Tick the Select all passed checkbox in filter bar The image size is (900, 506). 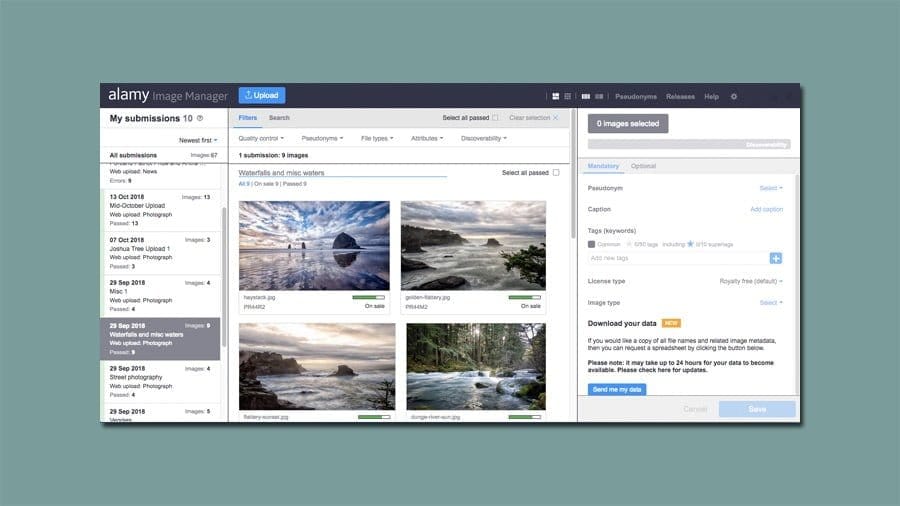(x=495, y=118)
